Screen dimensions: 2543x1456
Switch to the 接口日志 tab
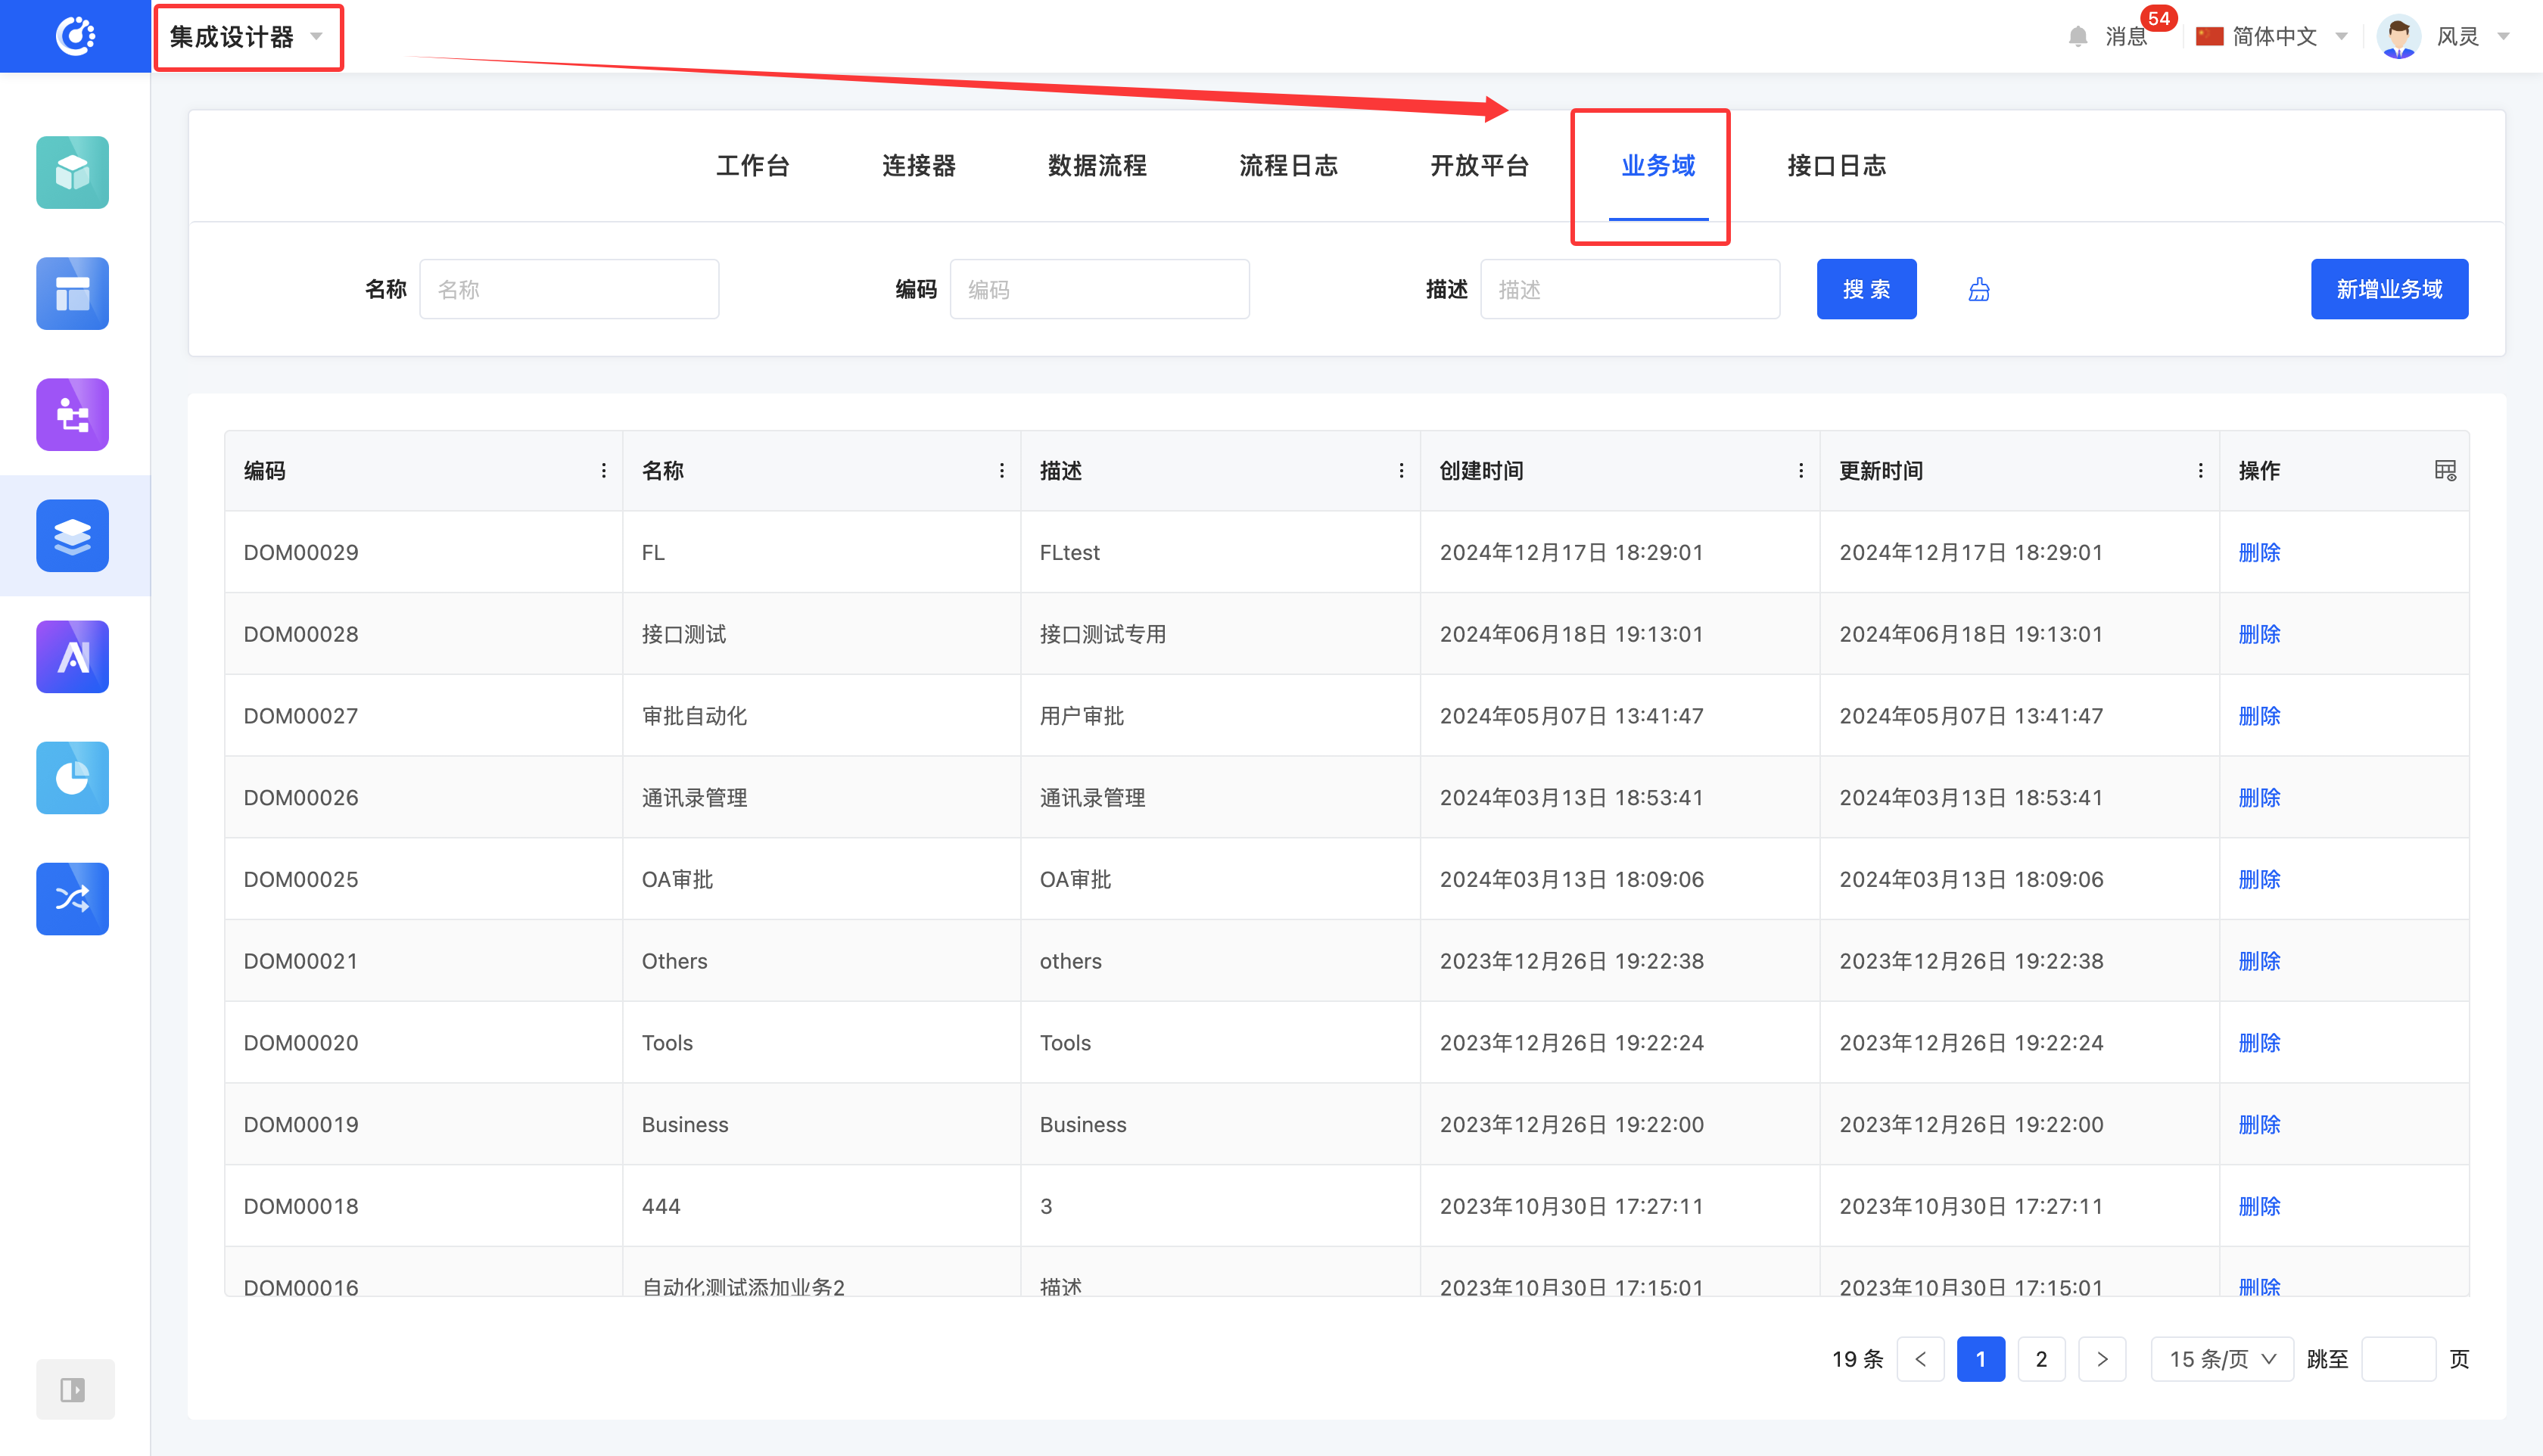pos(1836,165)
